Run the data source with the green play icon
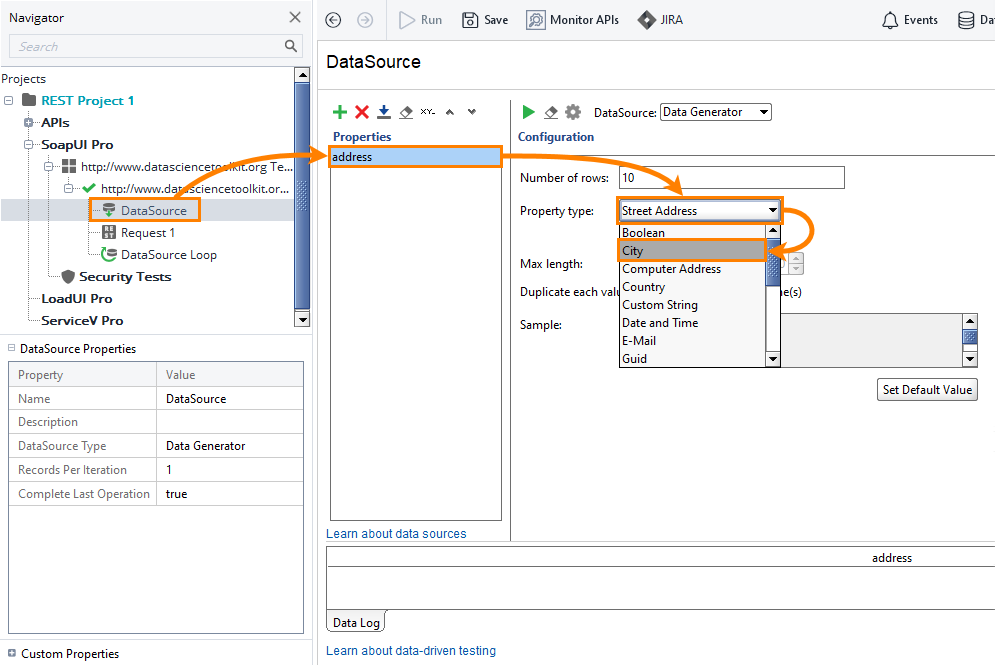995x665 pixels. (528, 112)
